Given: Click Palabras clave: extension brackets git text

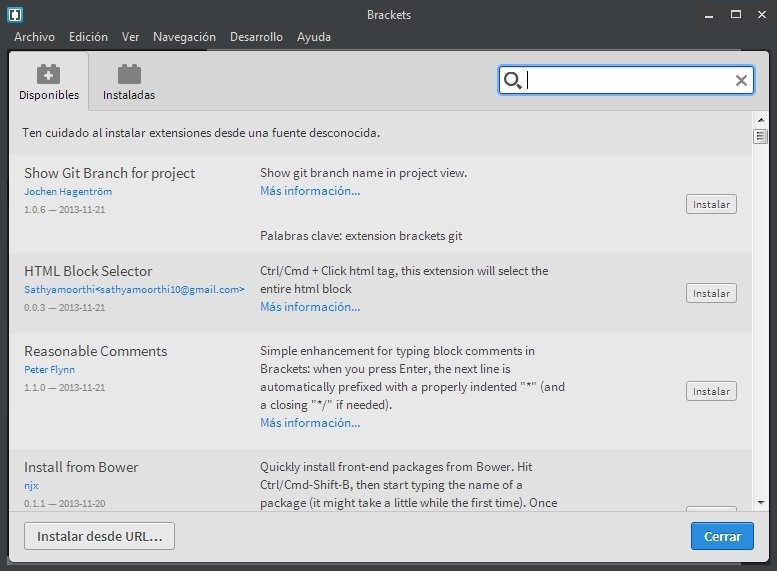Looking at the screenshot, I should coord(361,236).
